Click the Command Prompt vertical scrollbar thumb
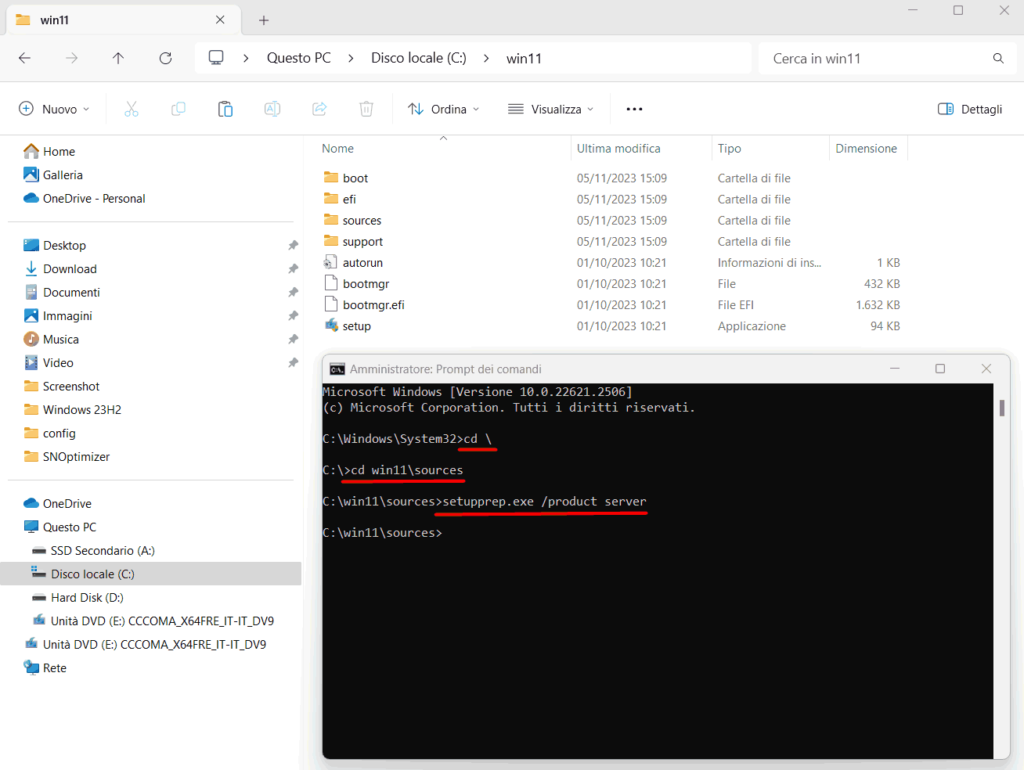Screen dimensions: 1024x770 tap(1002, 408)
